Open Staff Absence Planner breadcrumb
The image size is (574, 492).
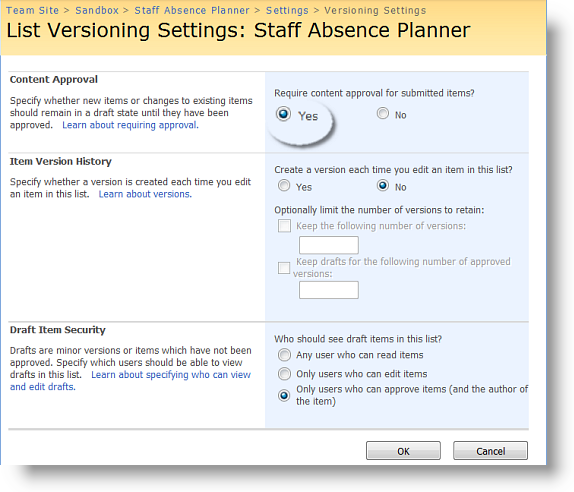pos(192,10)
